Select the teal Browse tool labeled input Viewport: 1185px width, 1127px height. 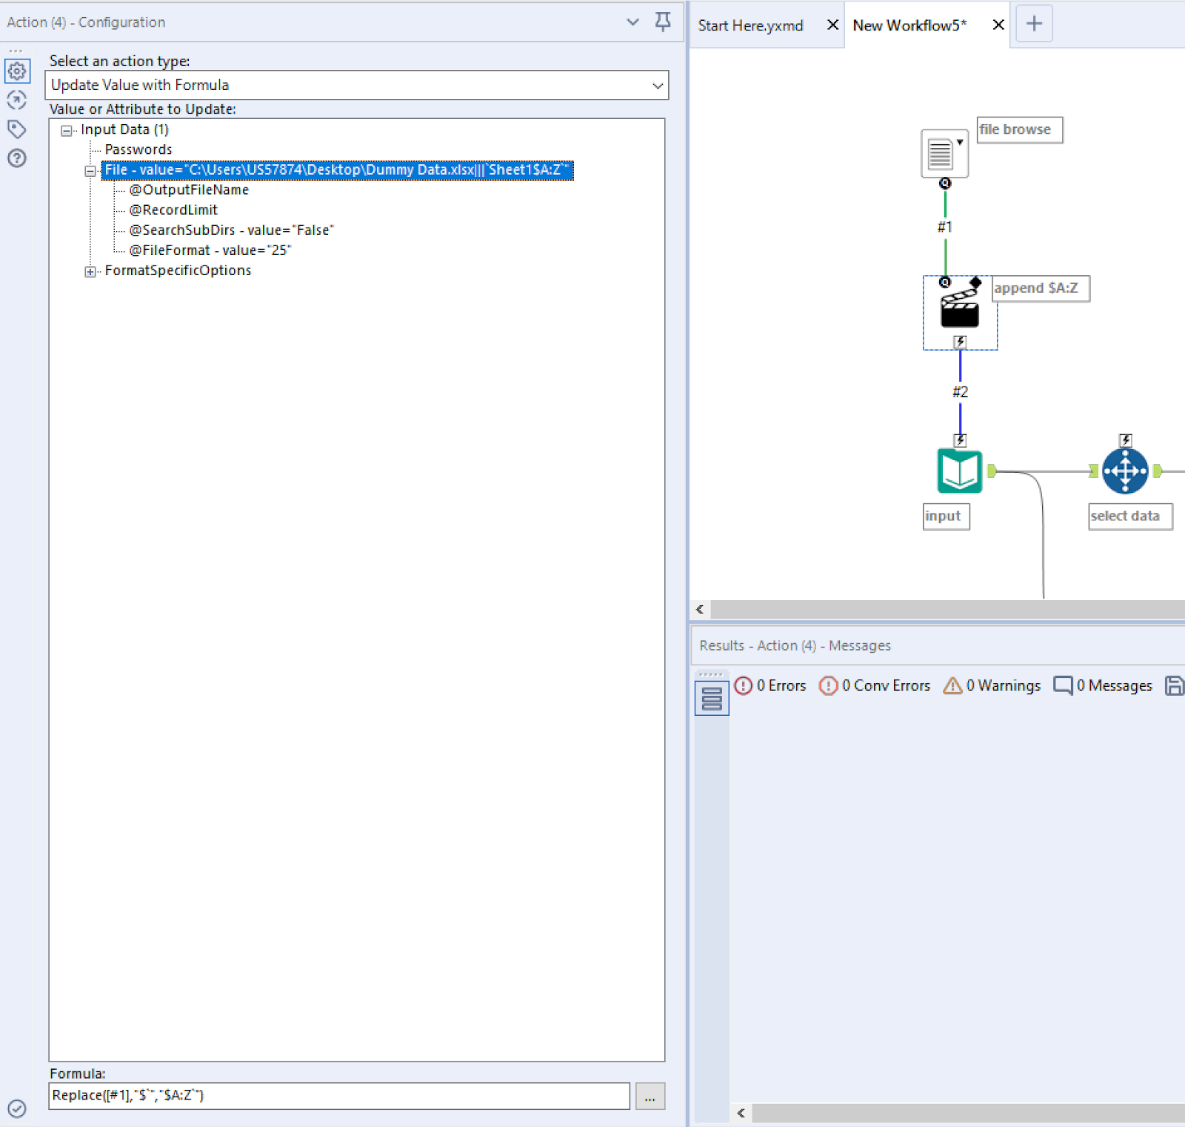958,470
